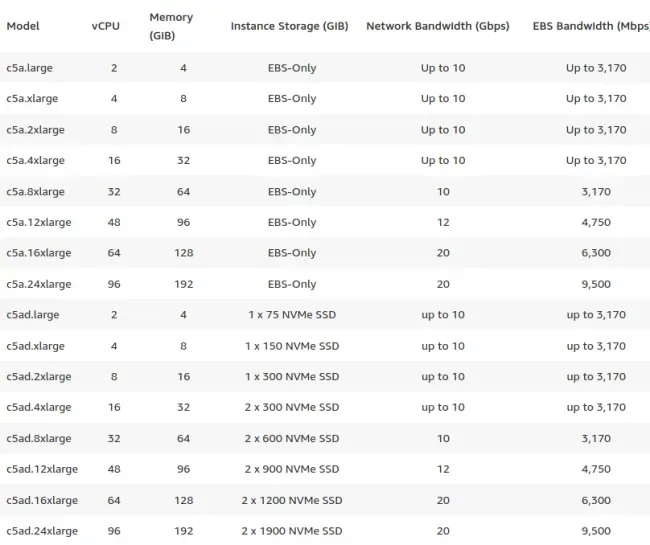Click the Network Bandwidth (Gbps) header

coord(438,26)
